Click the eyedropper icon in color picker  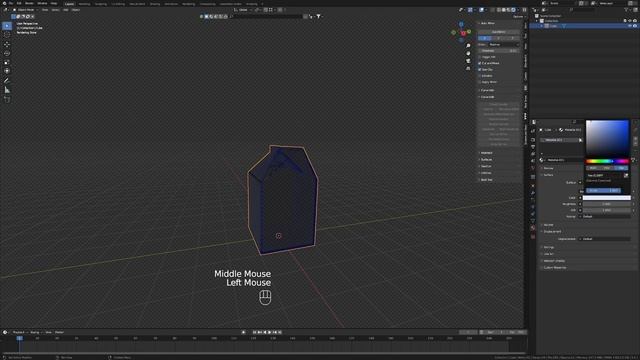click(626, 176)
